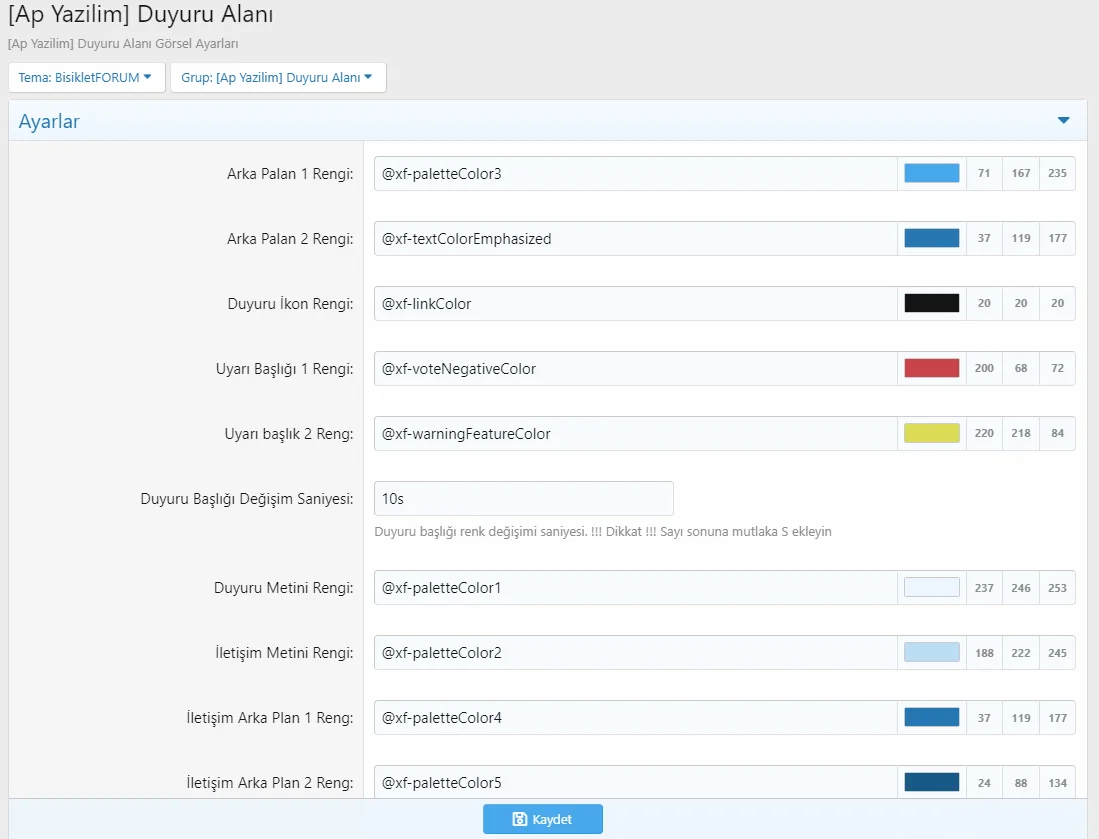
Task: Open the Duyuru Metini Rengi color swatch
Action: tap(931, 588)
